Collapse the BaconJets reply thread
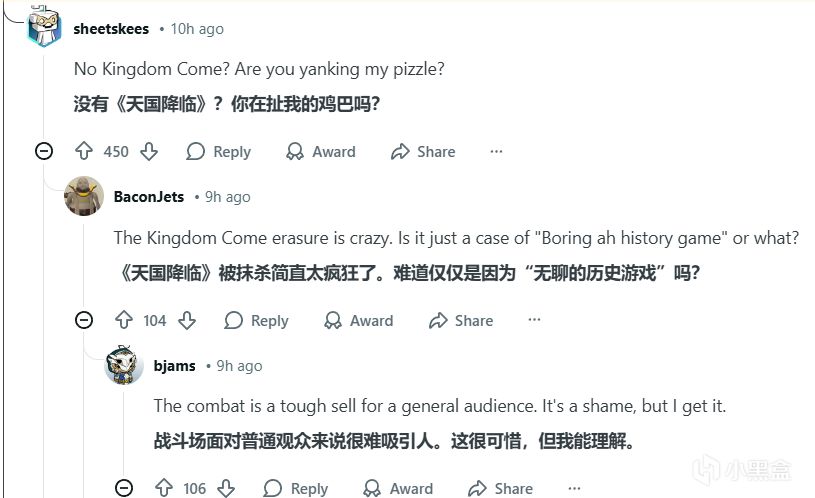Image resolution: width=815 pixels, height=498 pixels. click(84, 321)
